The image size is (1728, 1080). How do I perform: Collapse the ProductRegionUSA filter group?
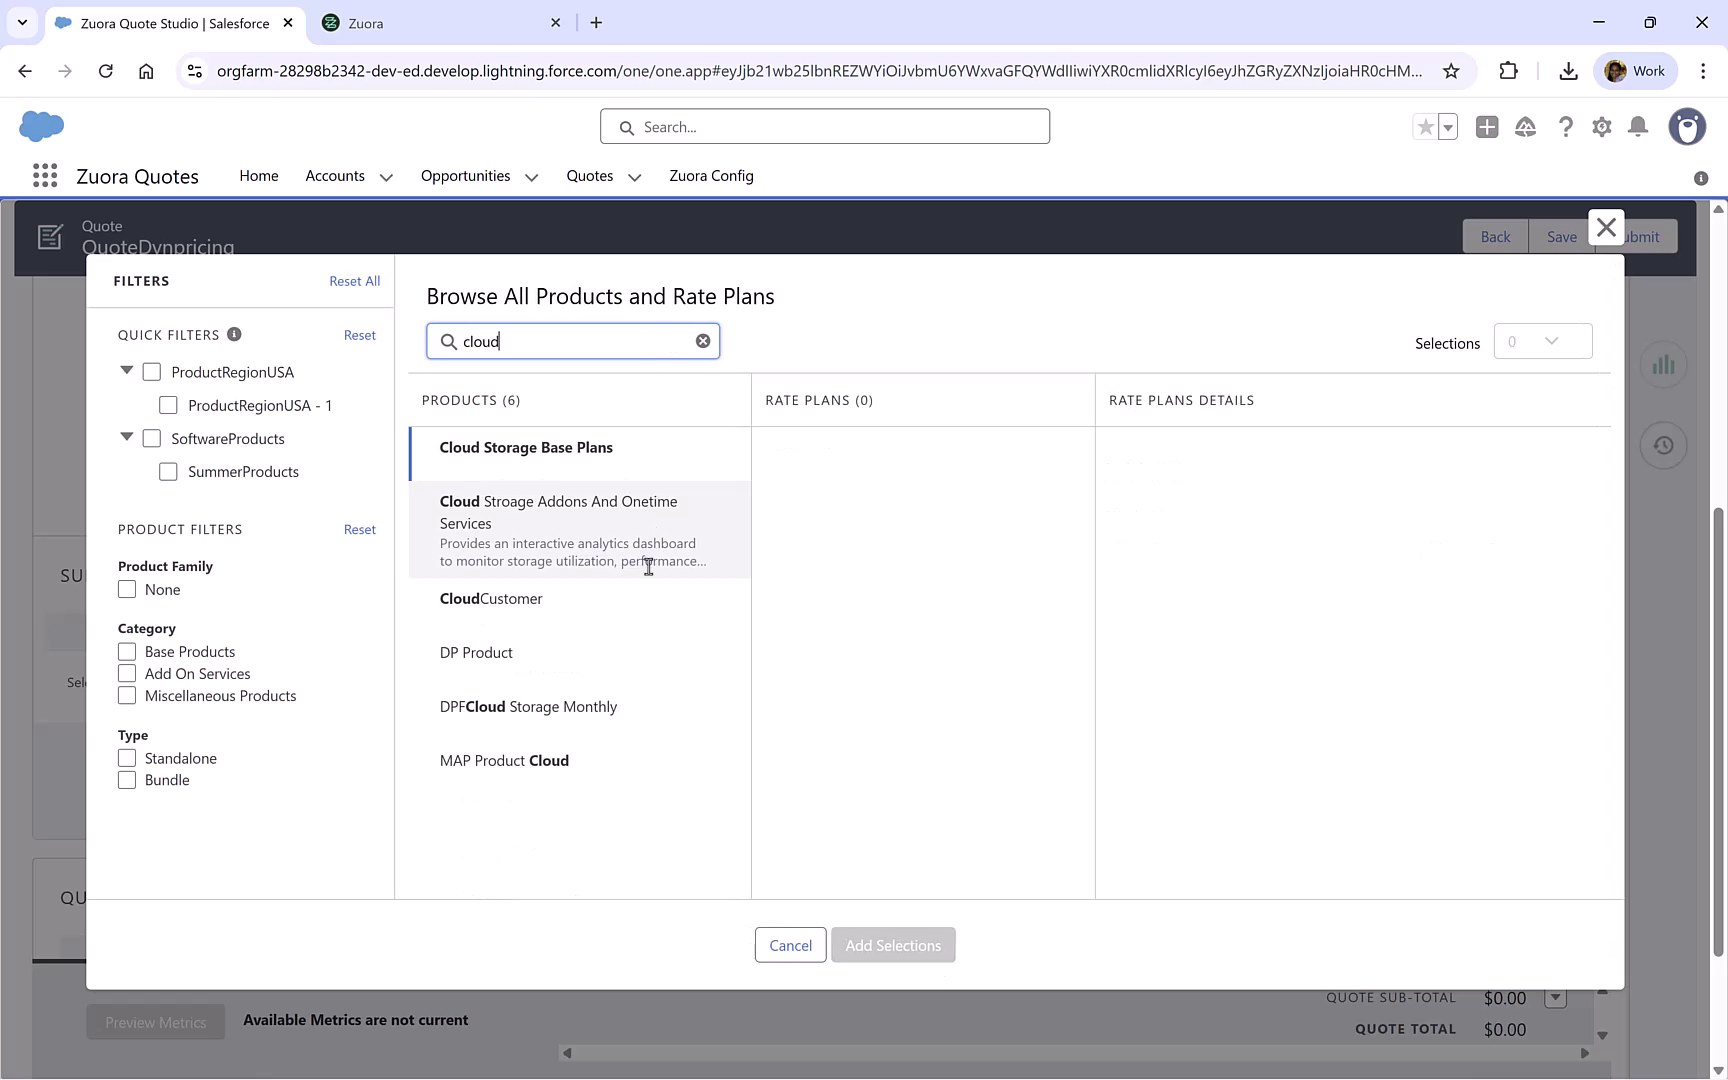coord(126,370)
